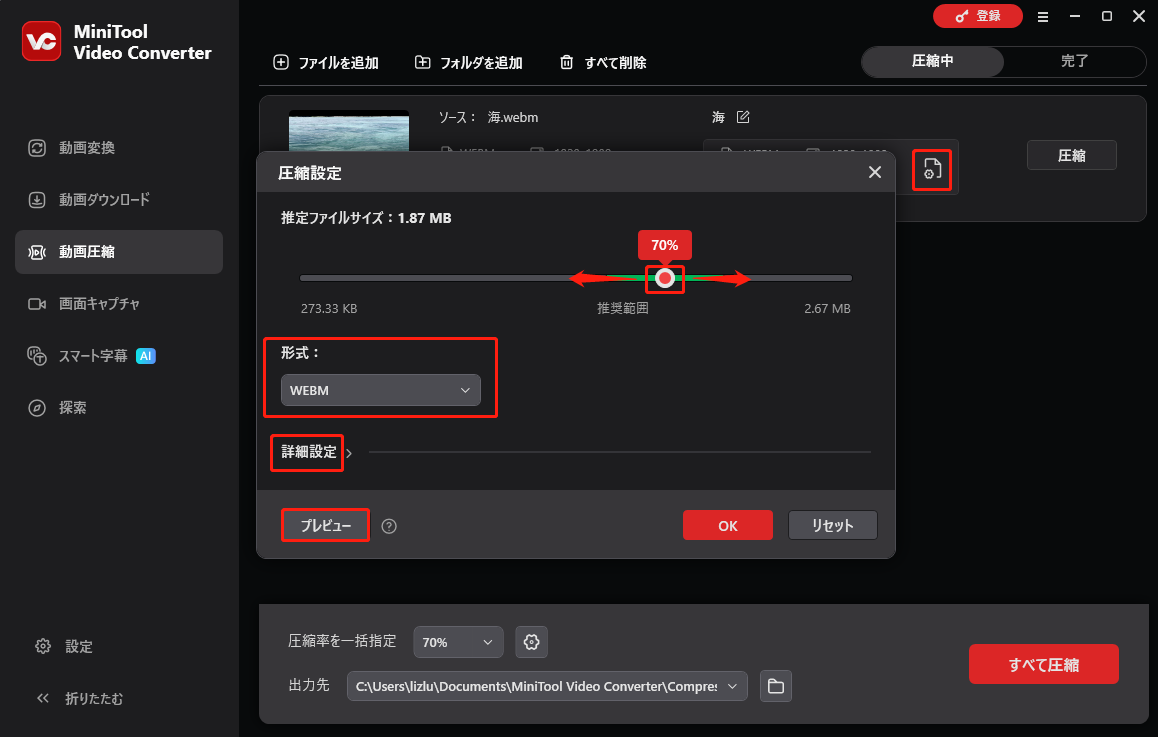Select the 圧縮中 tab
Screen dimensions: 1158x737
(x=931, y=61)
